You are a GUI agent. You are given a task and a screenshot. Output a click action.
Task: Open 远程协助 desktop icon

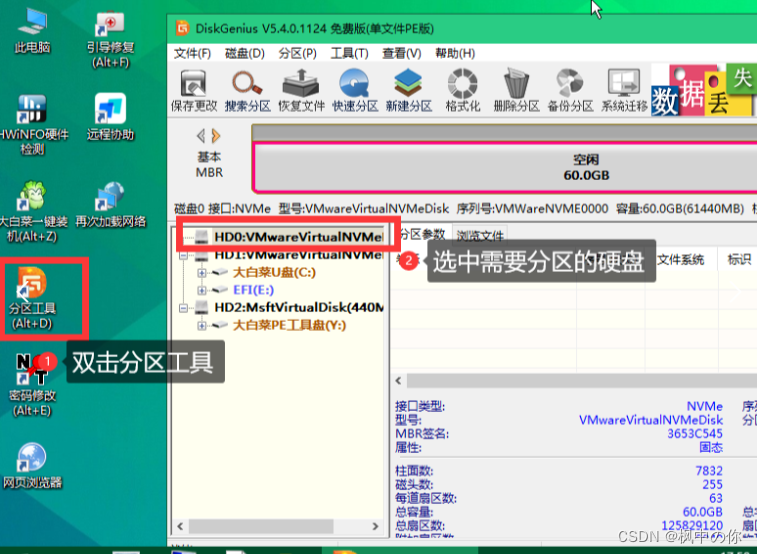111,117
